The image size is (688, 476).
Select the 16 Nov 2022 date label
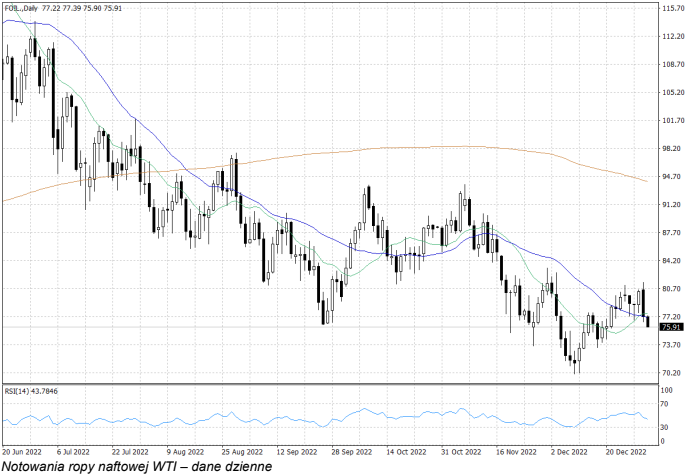(x=513, y=451)
